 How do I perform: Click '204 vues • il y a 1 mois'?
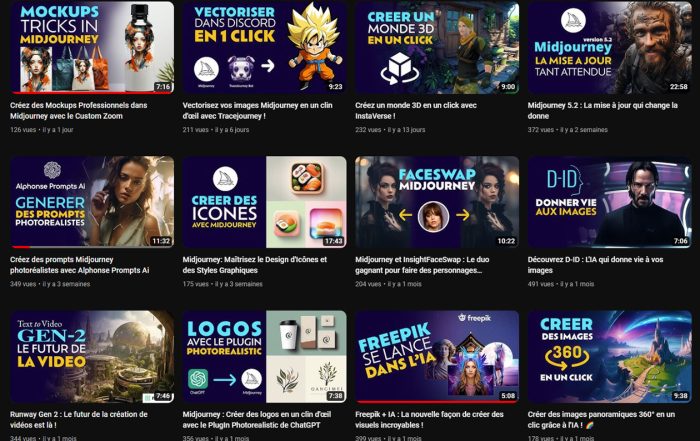[x=388, y=284]
